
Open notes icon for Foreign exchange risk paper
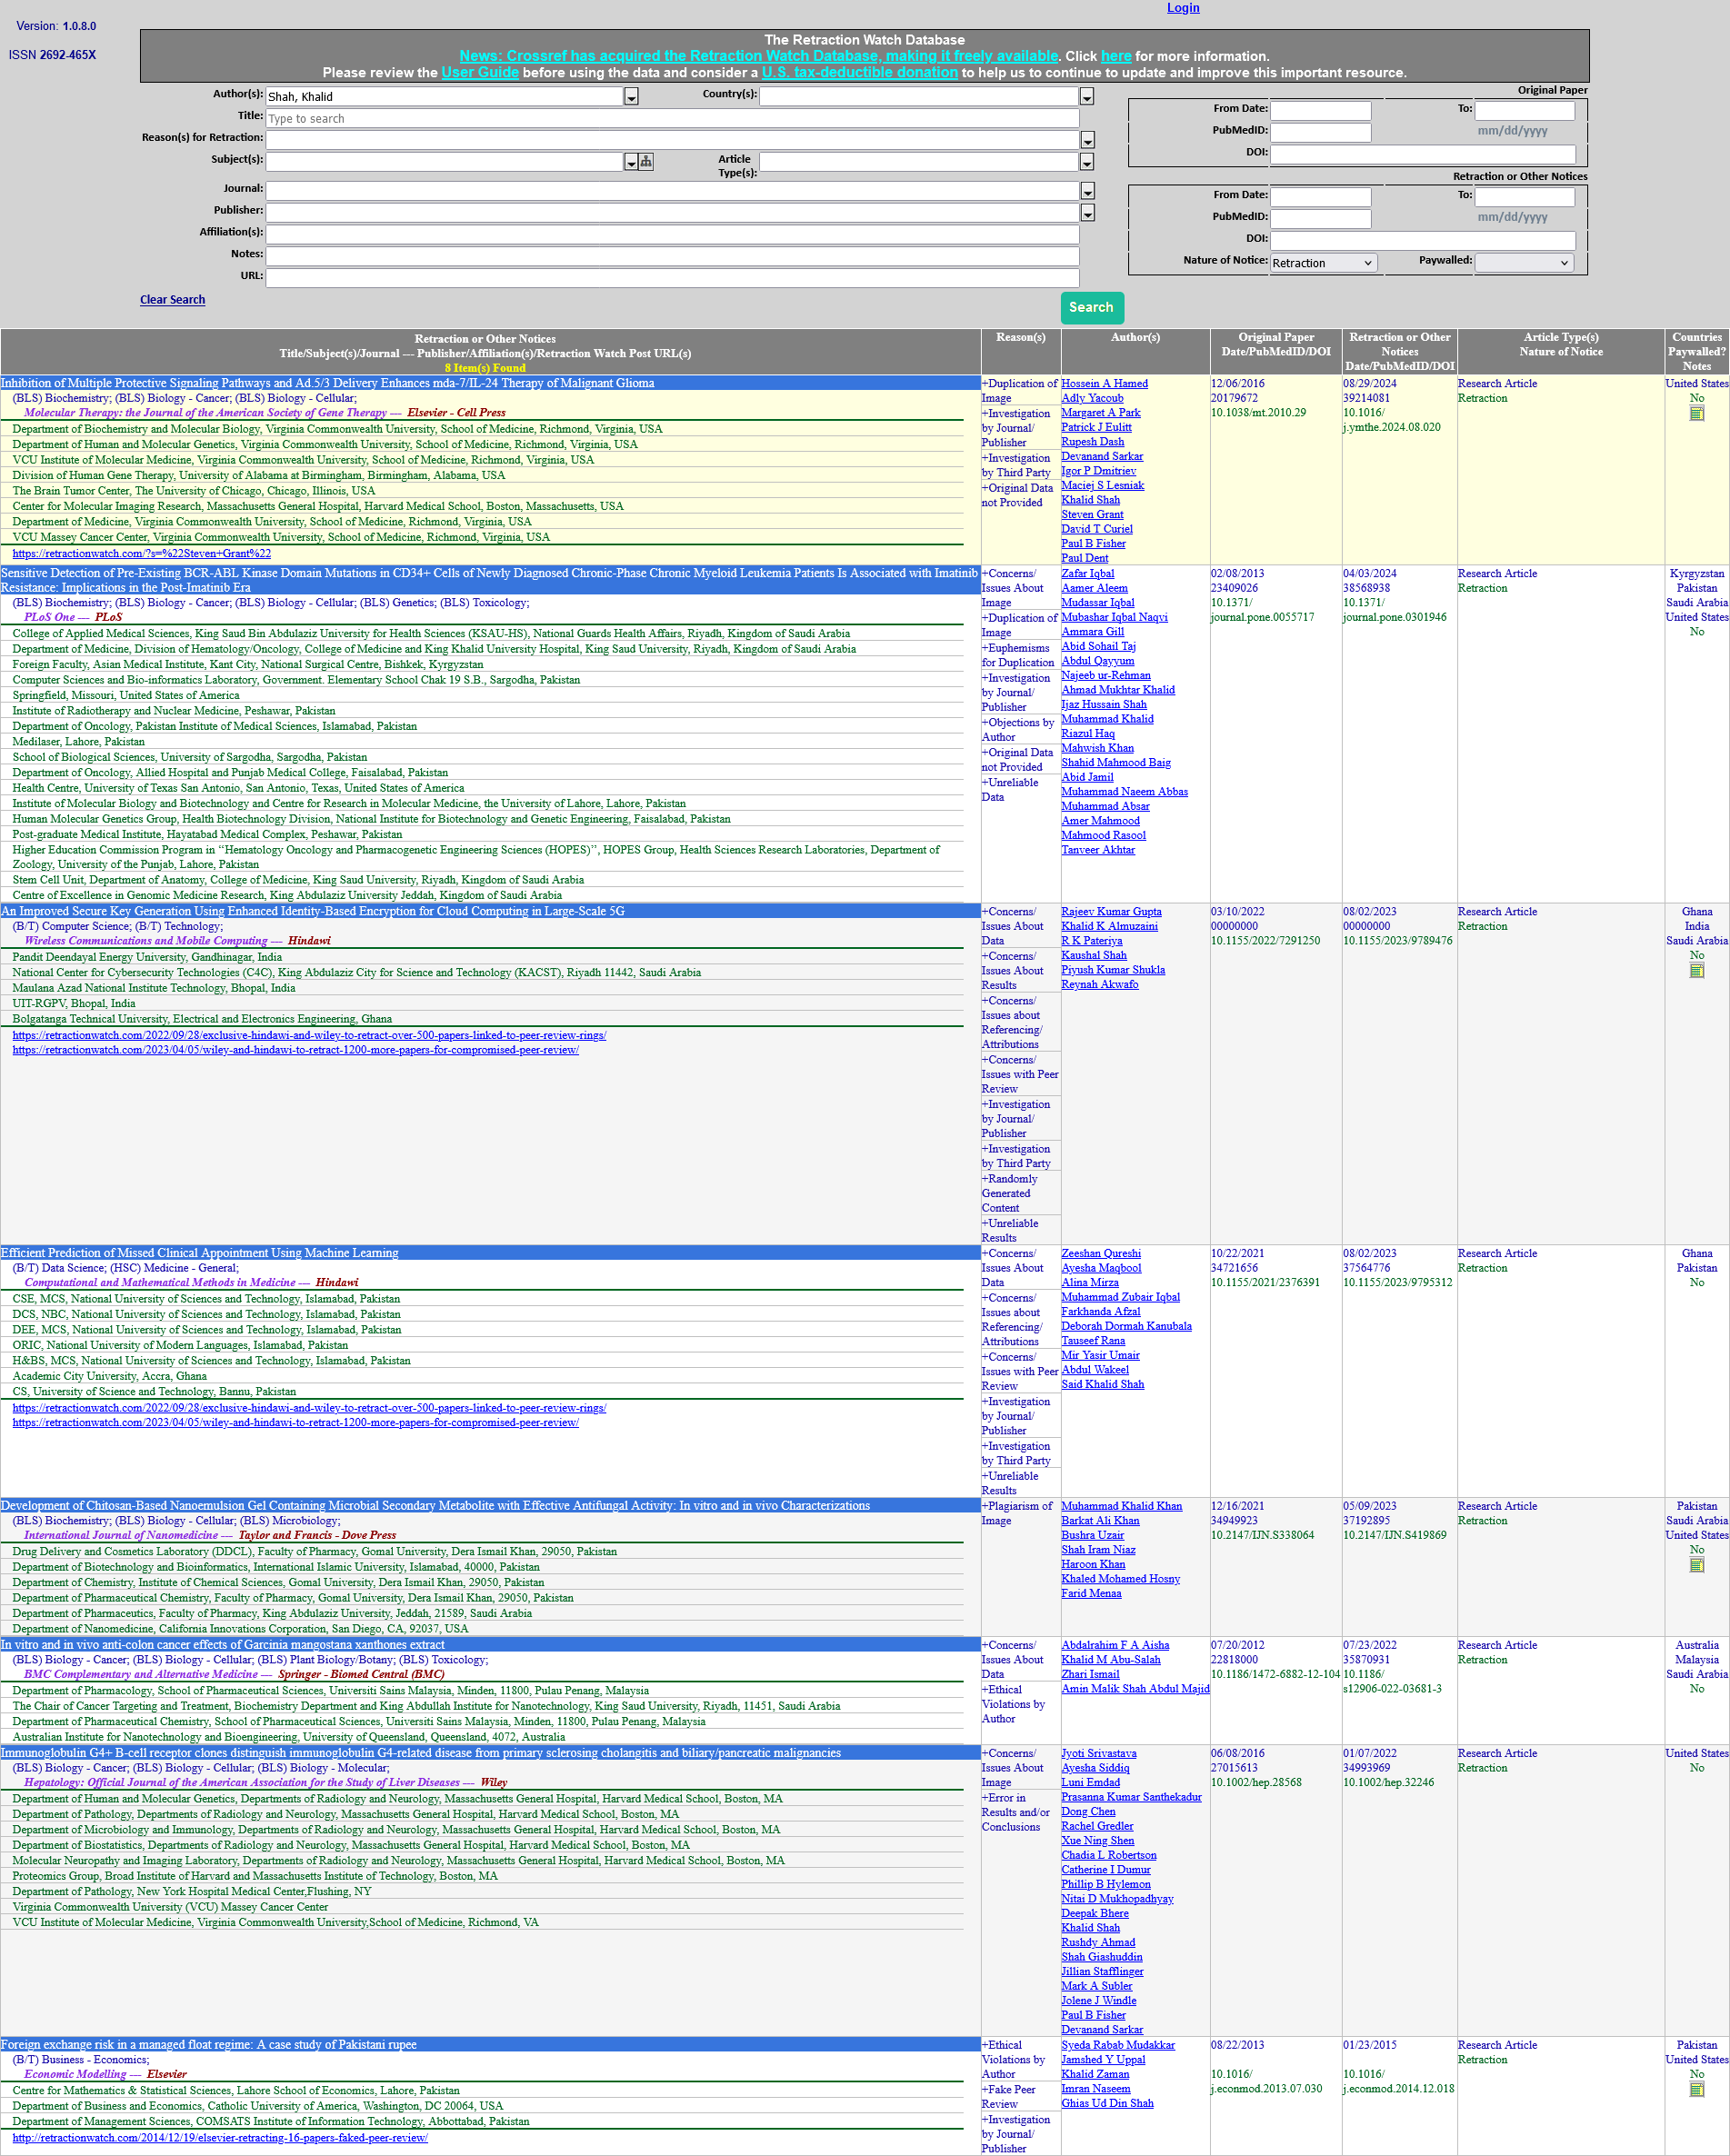1696,2089
